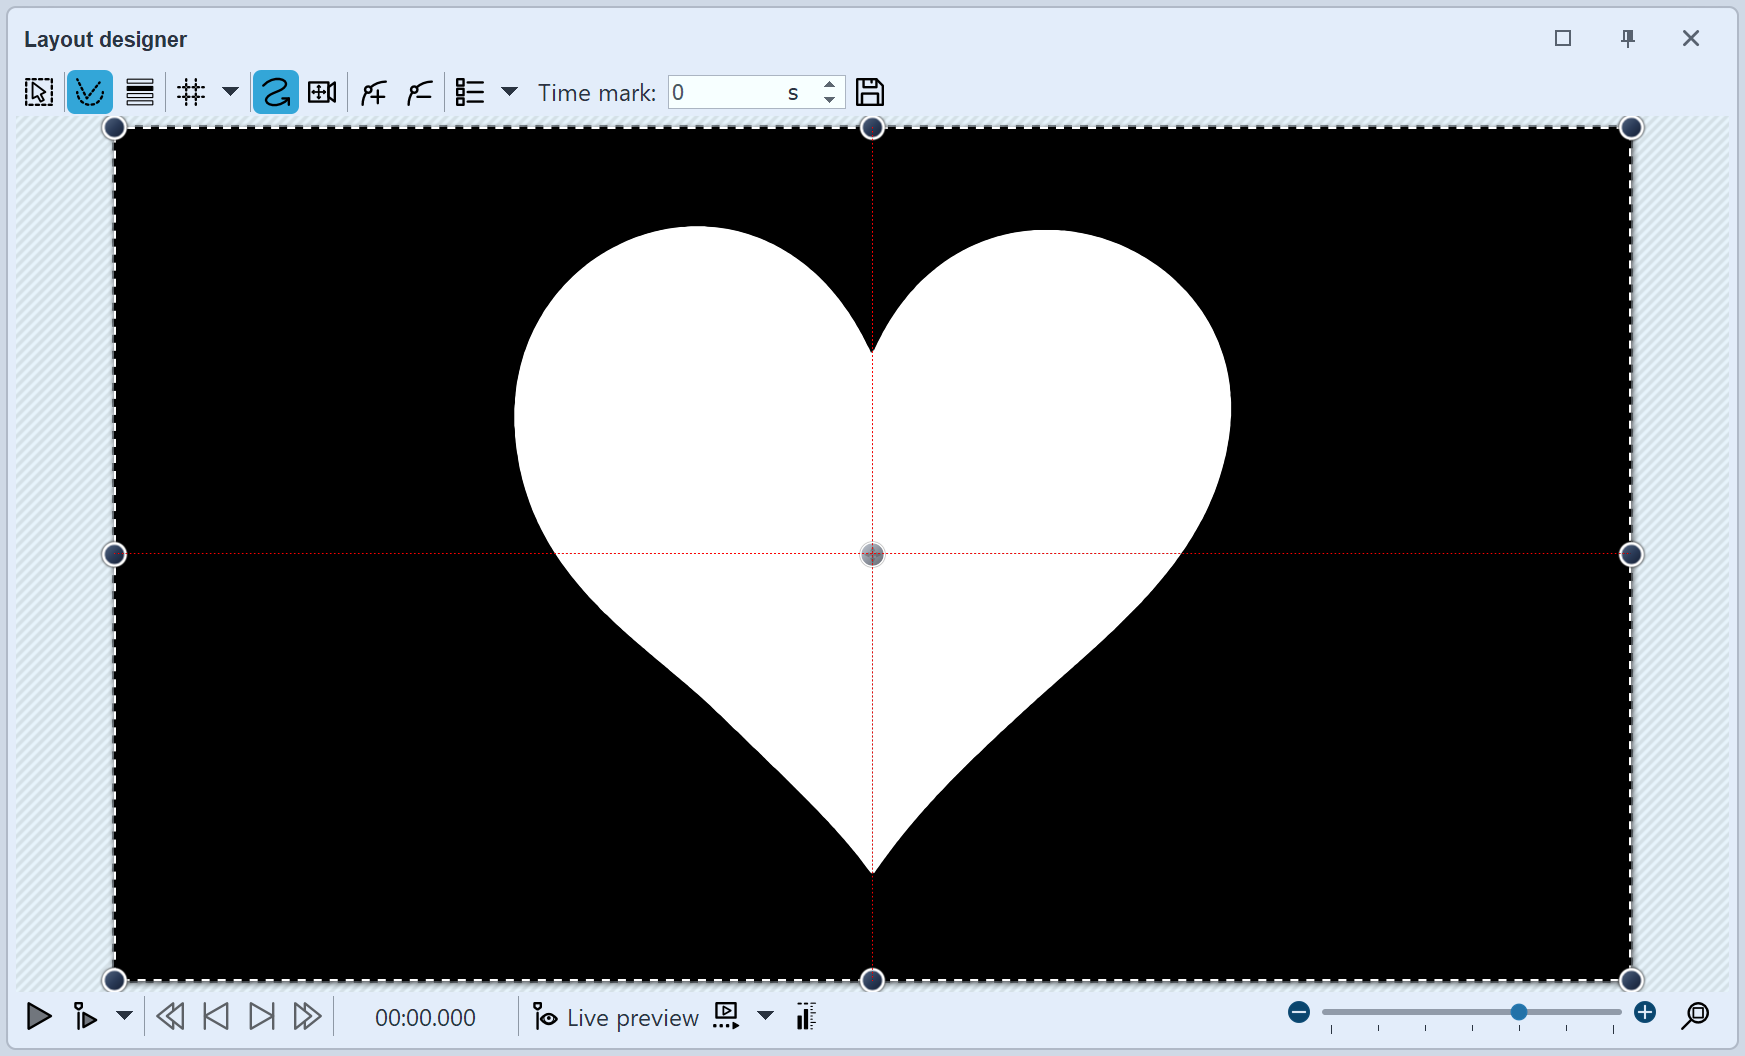
Task: Open the playback statistics display
Action: (806, 1016)
